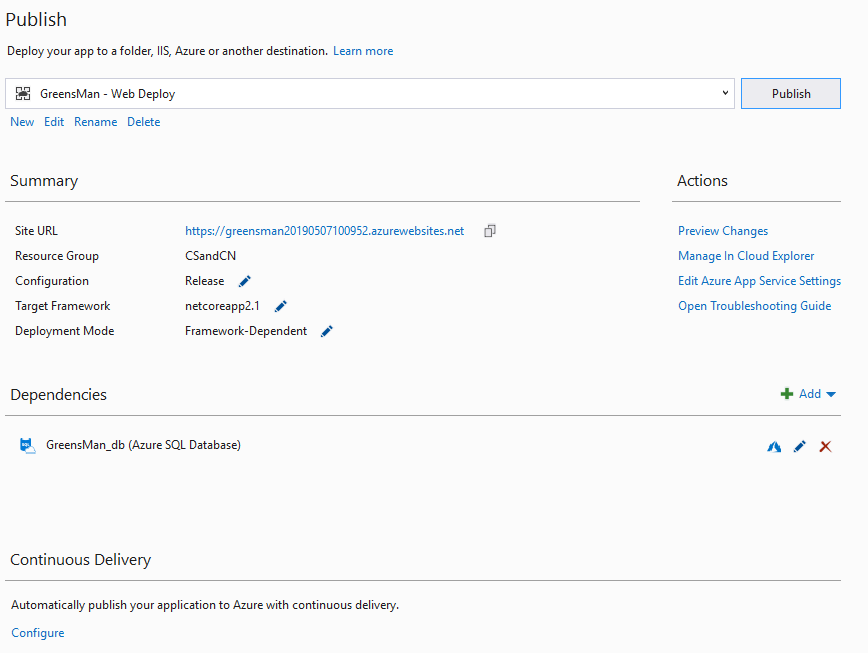Click the Resource Group label
This screenshot has height=653, width=868.
(57, 256)
